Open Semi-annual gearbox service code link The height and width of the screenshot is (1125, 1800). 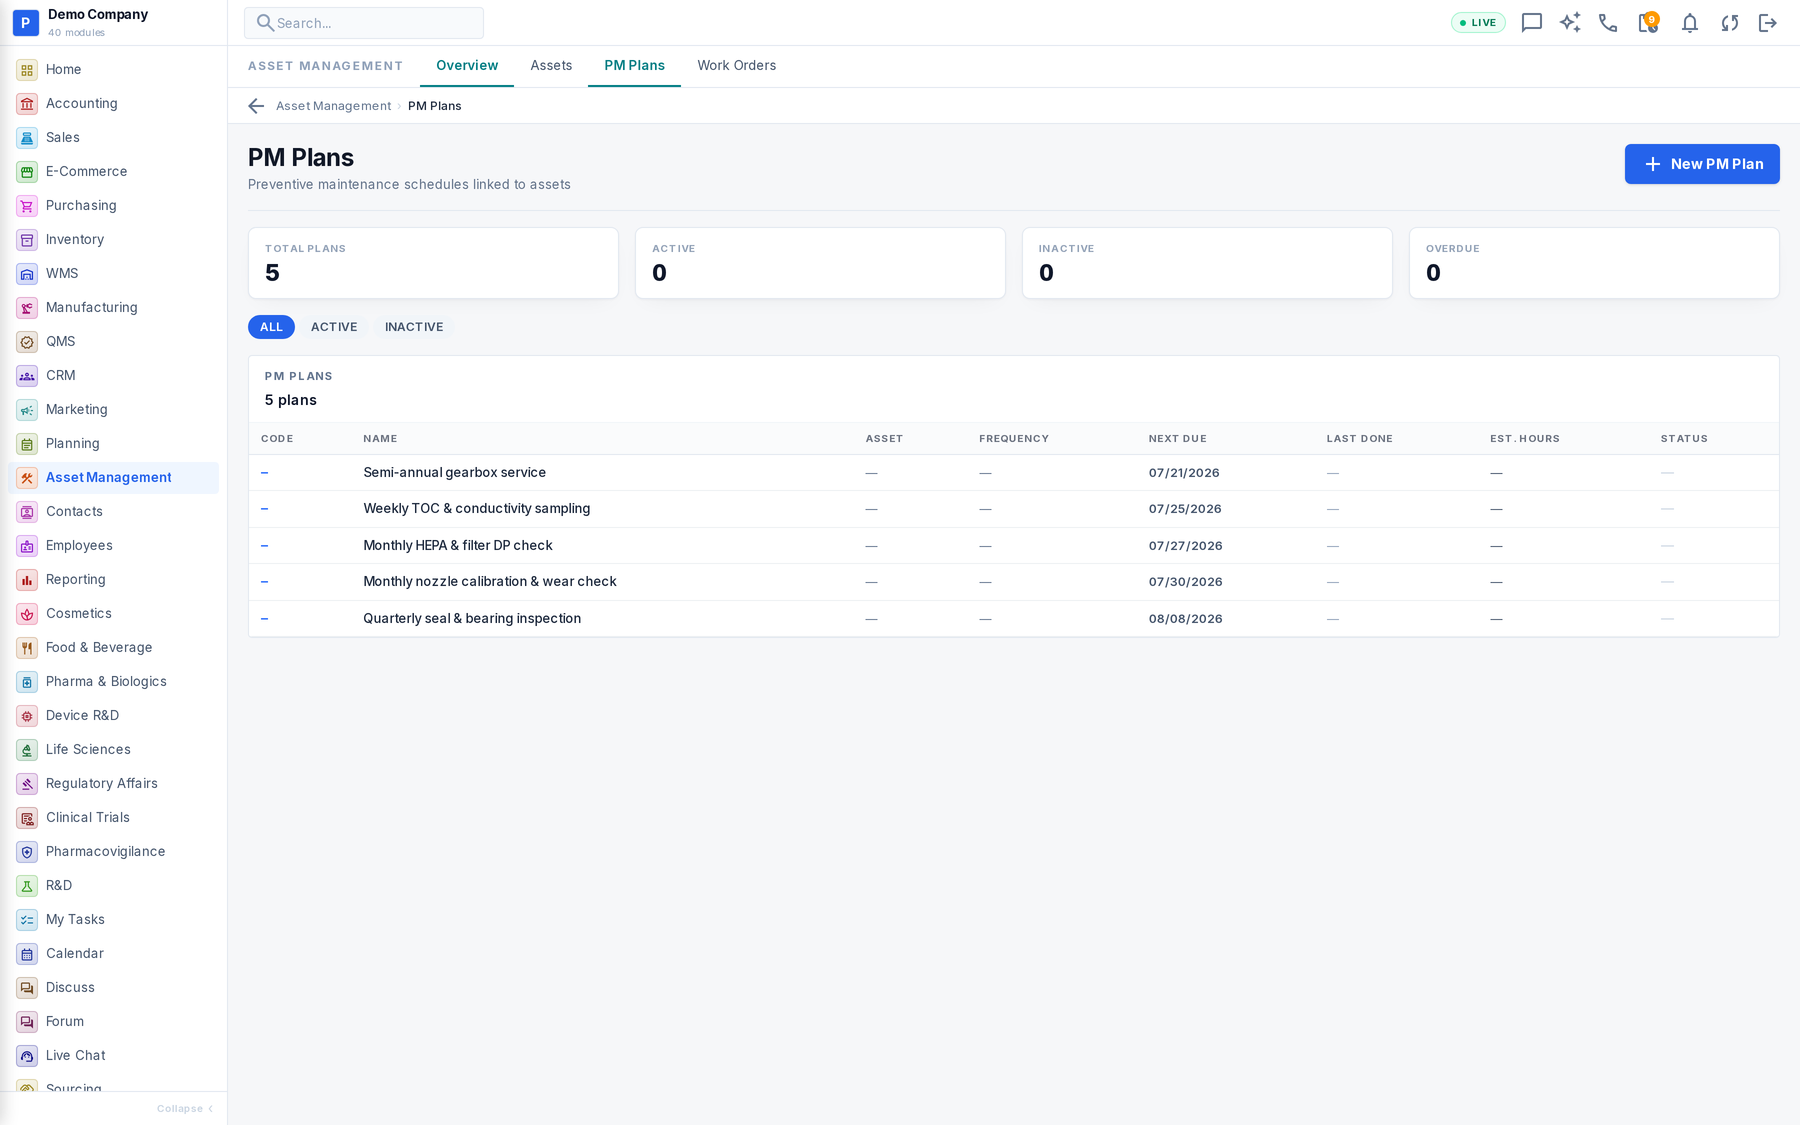point(264,473)
